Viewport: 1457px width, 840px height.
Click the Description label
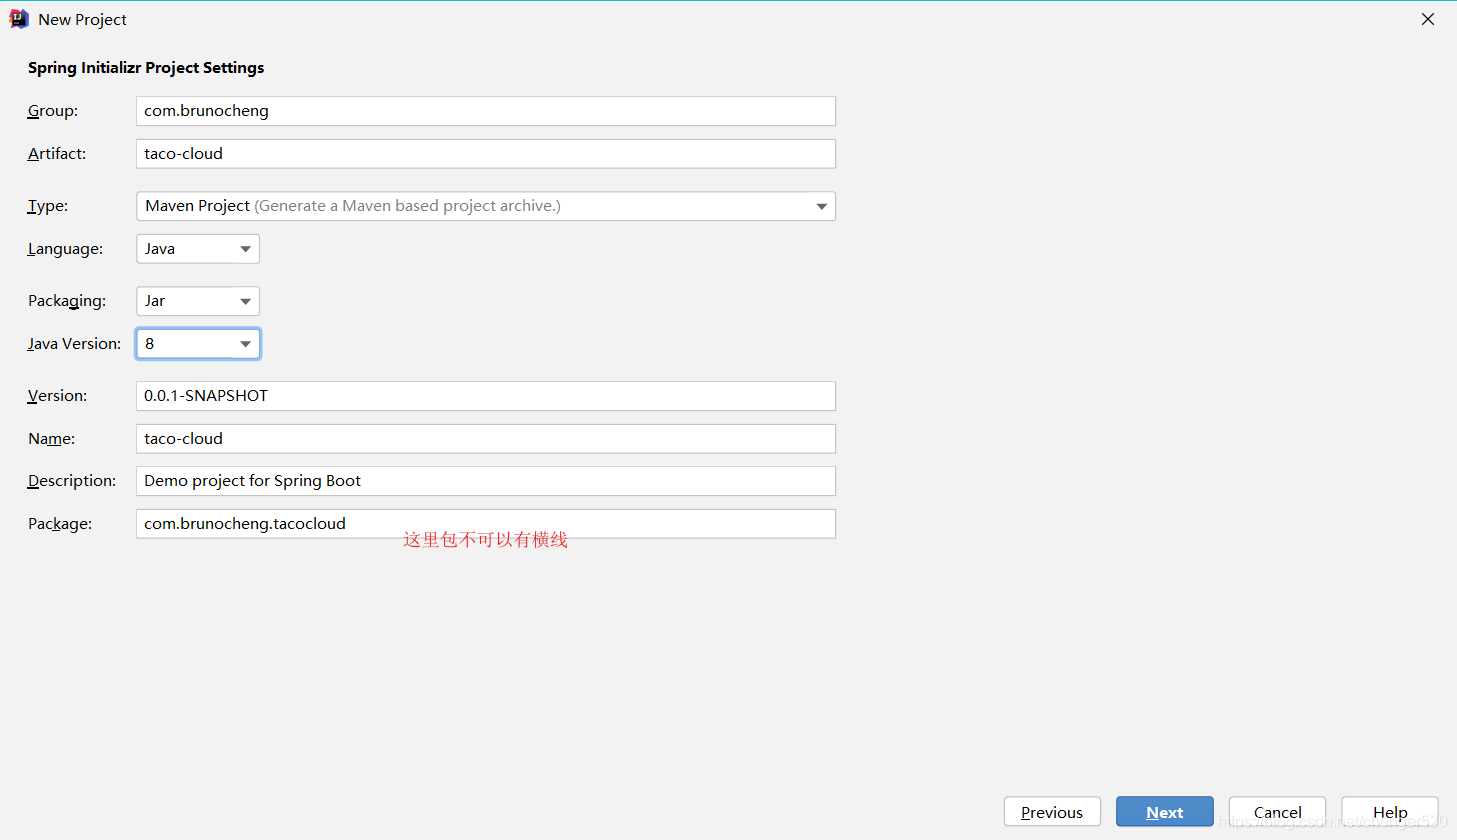coord(72,481)
